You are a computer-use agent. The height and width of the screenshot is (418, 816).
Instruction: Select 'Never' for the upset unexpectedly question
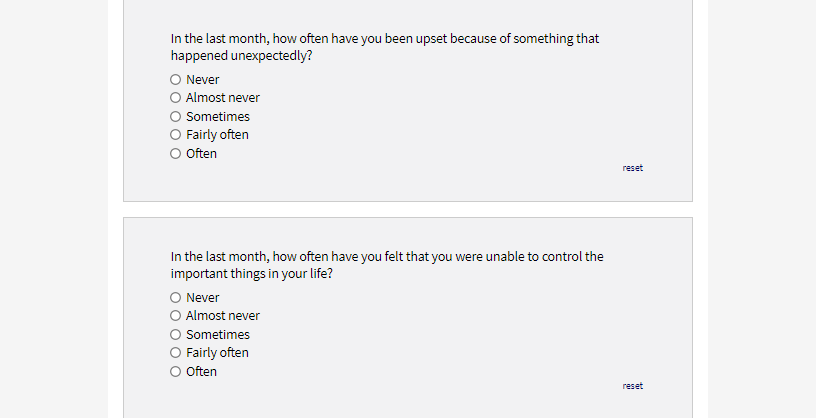(x=175, y=80)
